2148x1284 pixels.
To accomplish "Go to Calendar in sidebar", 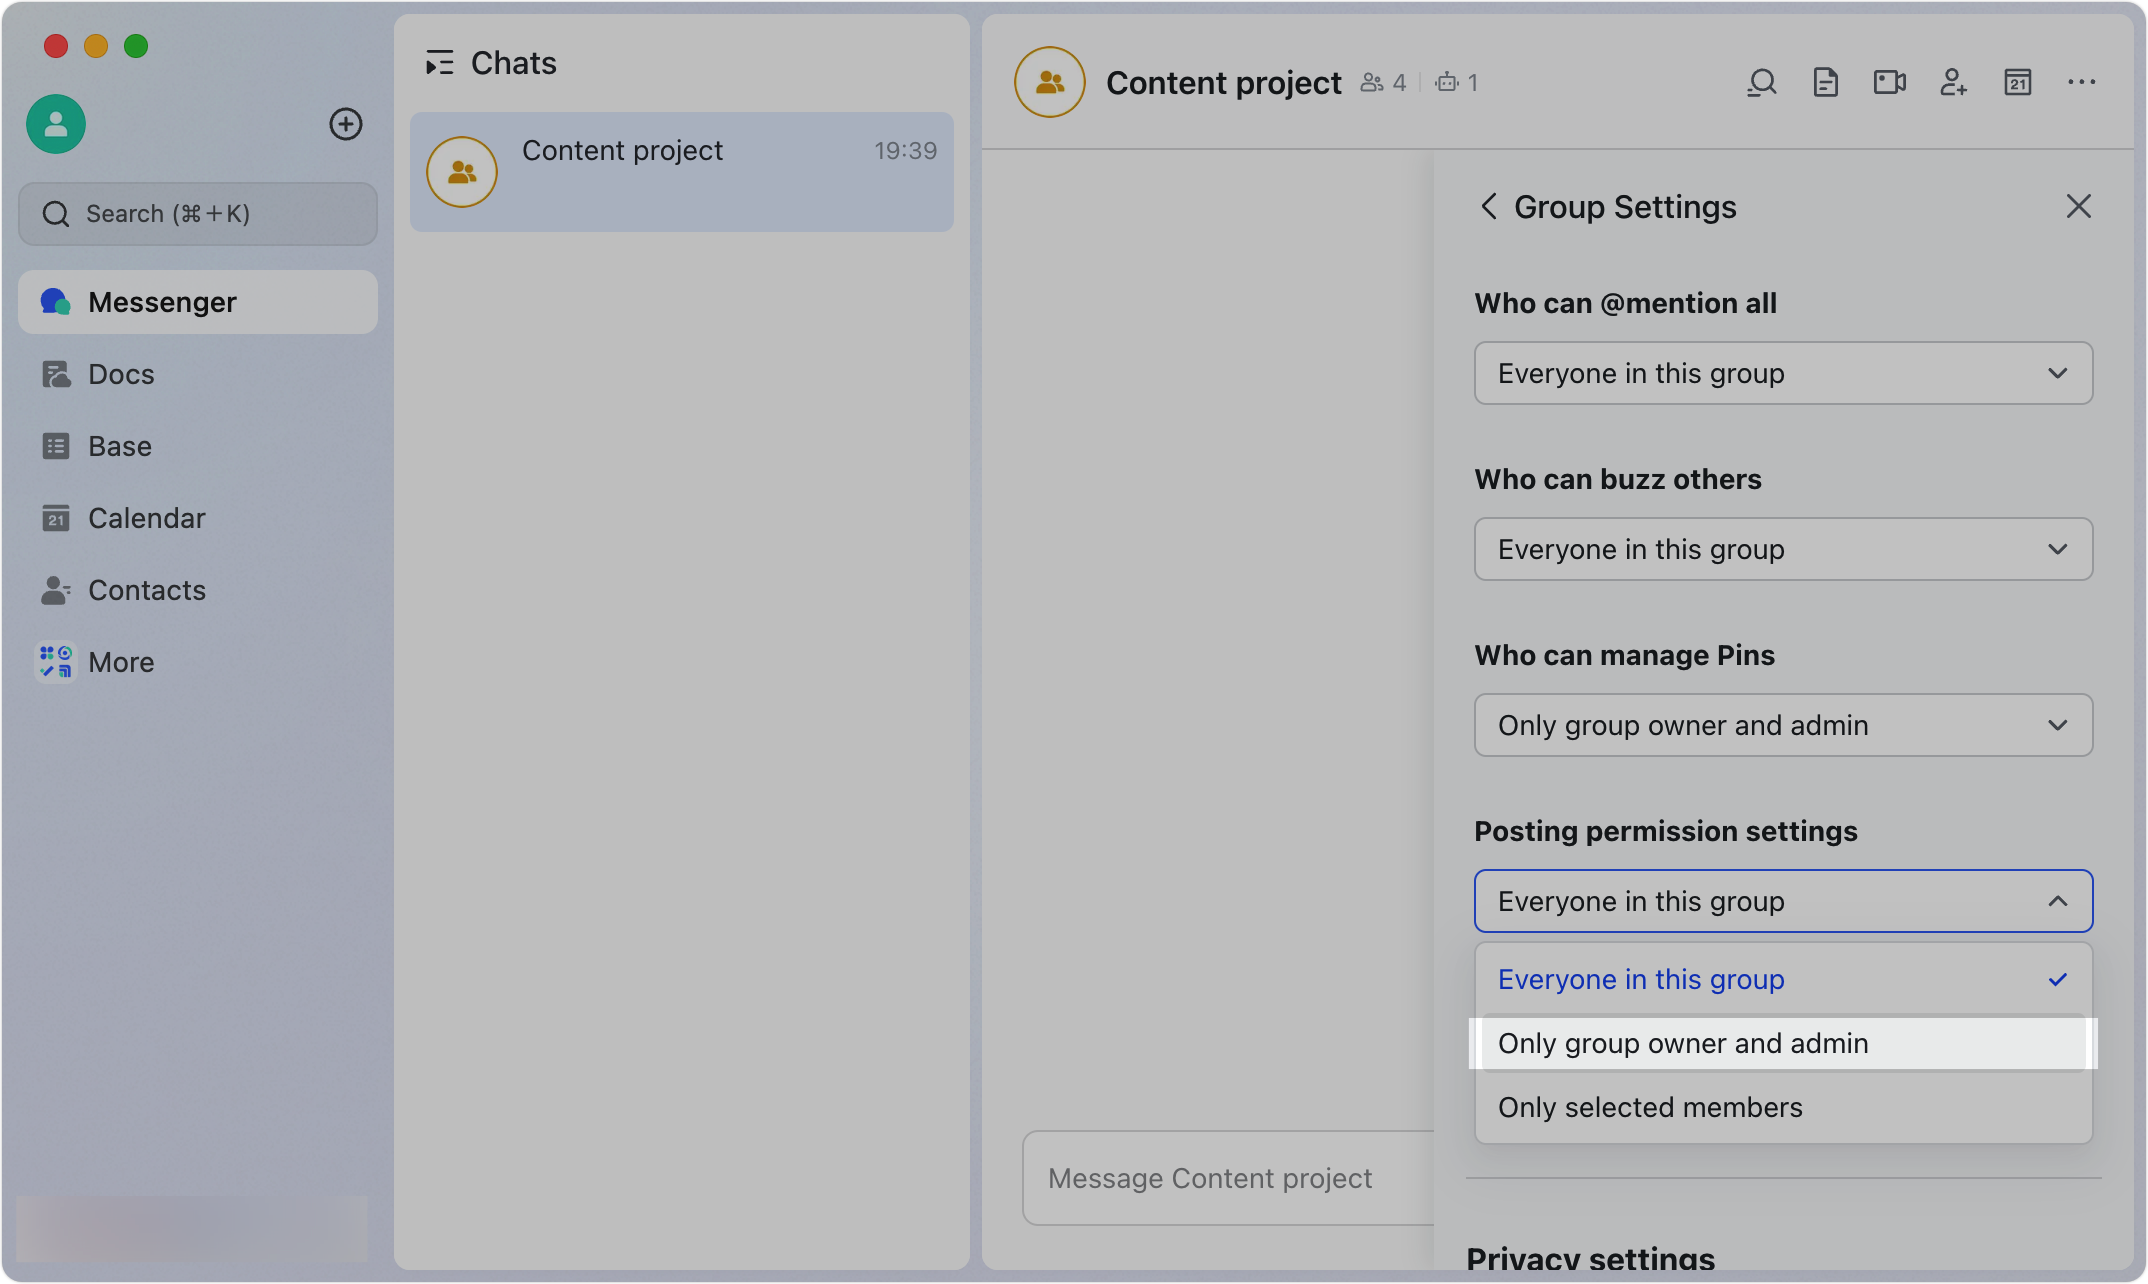I will point(198,518).
